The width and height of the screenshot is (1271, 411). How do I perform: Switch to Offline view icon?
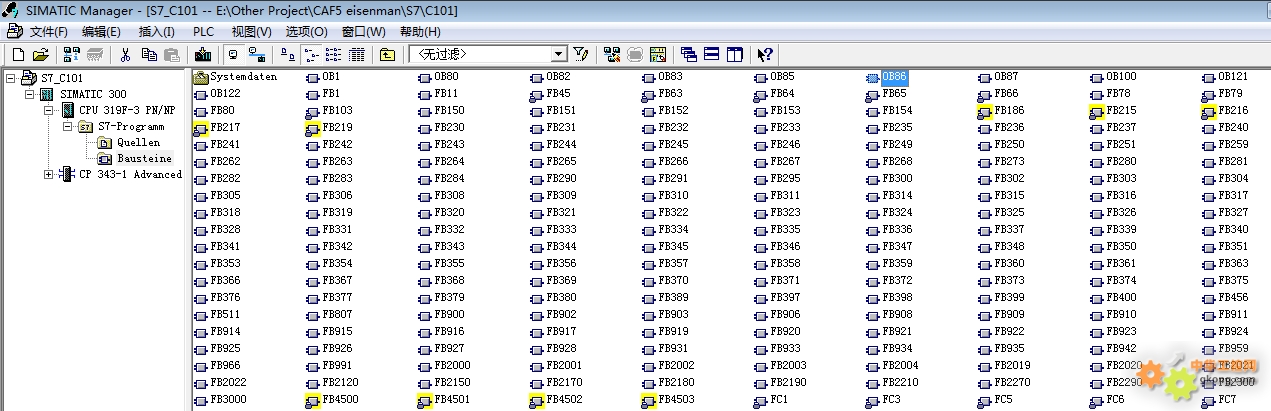(x=233, y=53)
